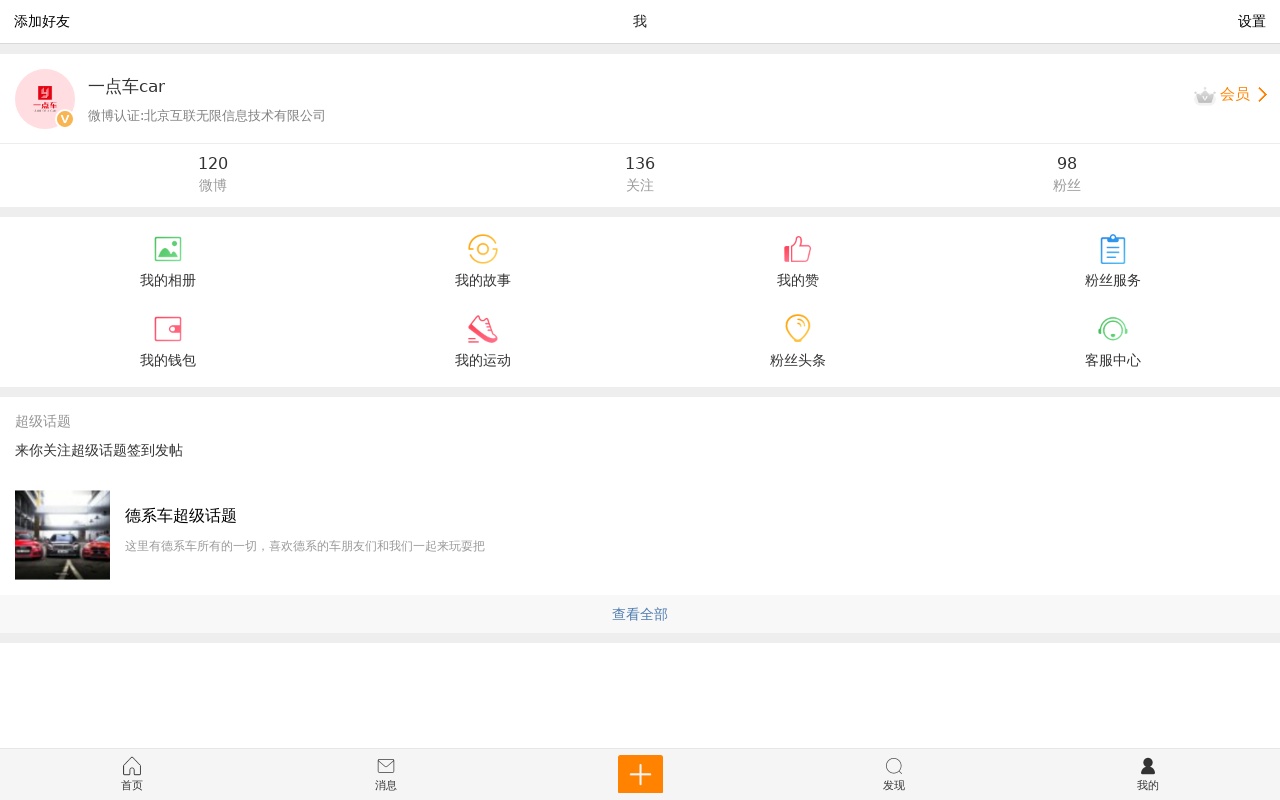The width and height of the screenshot is (1280, 800).
Task: Open the 136 关注 following count
Action: pos(640,174)
